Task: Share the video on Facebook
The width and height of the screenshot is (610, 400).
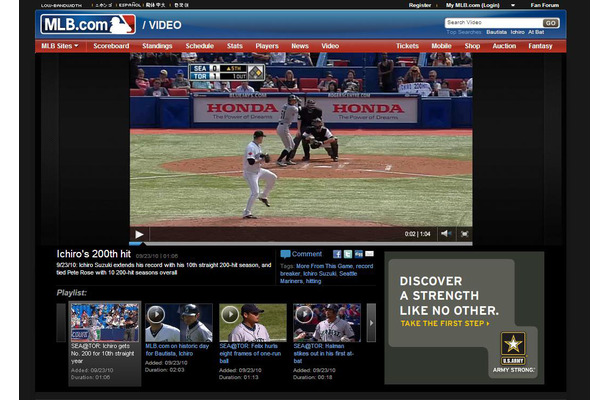Action: (337, 254)
